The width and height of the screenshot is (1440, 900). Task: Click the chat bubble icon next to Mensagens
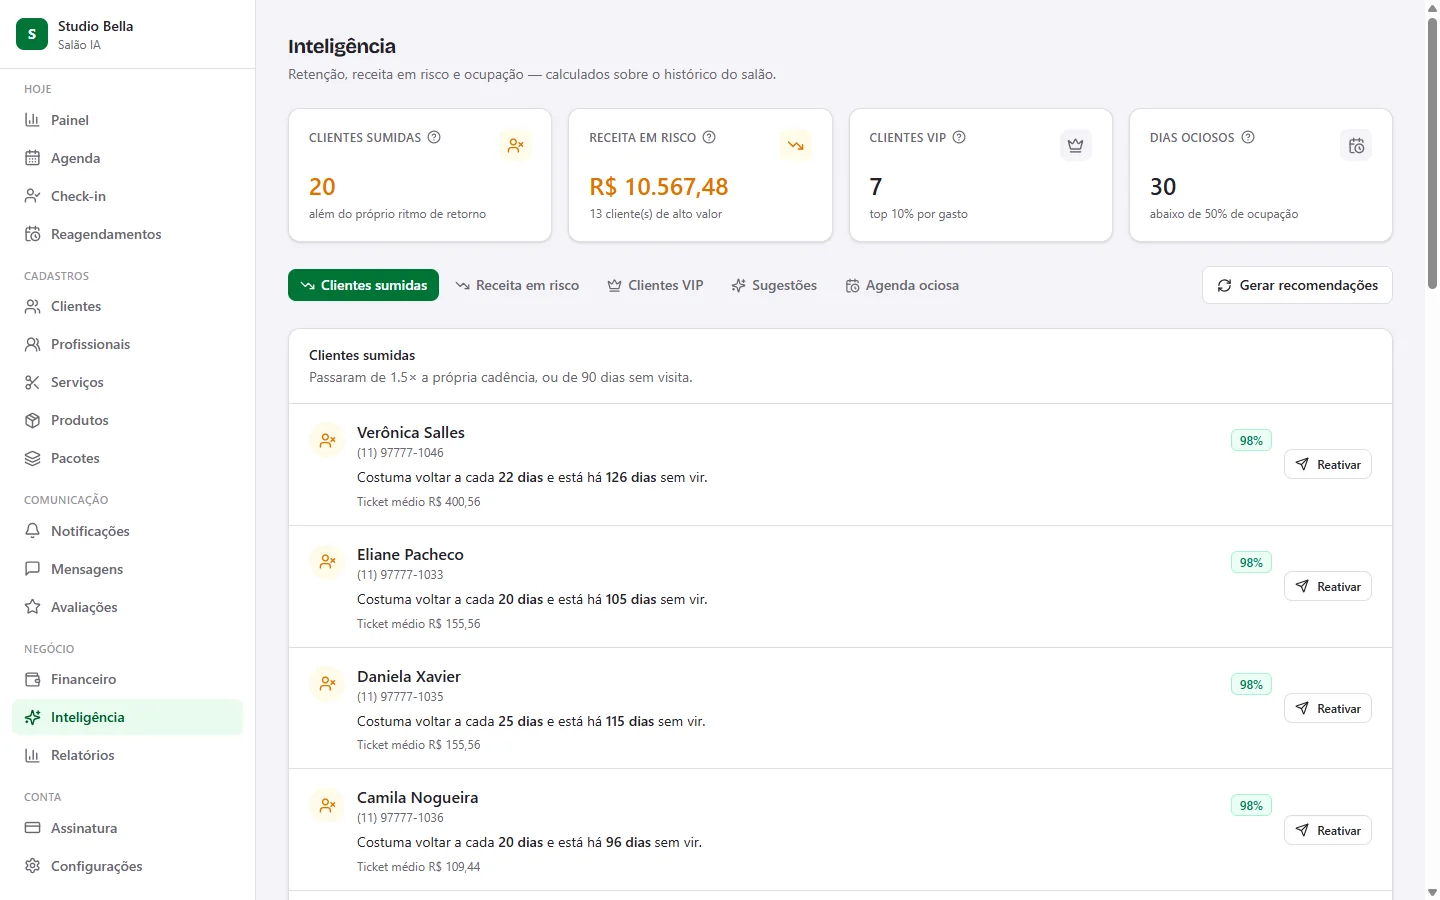click(x=32, y=569)
